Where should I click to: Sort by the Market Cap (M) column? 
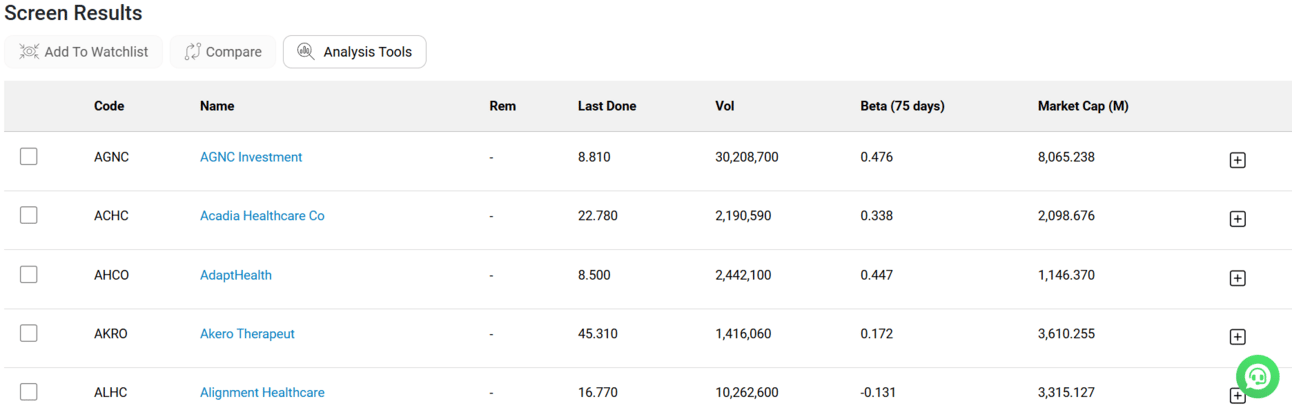(x=1083, y=106)
